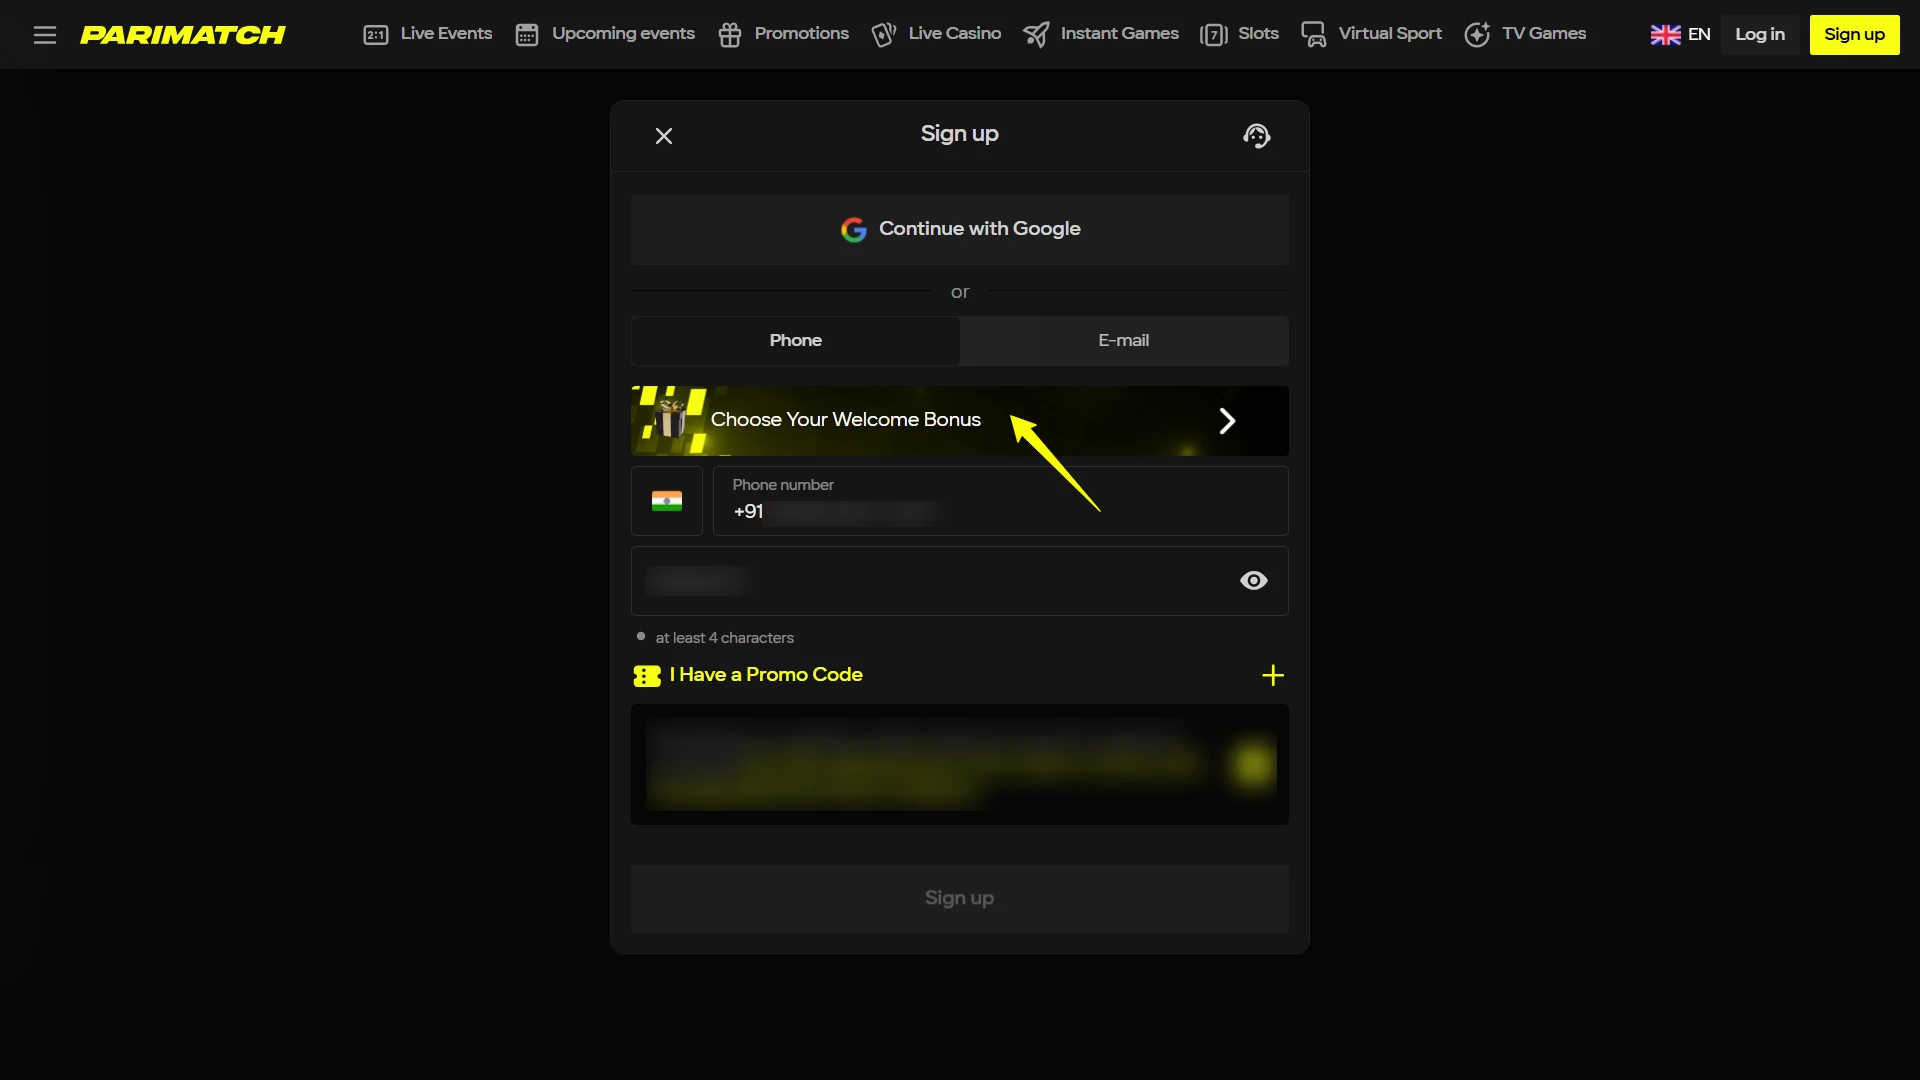Screen dimensions: 1920x1080
Task: Open customer support from the headset icon
Action: pyautogui.click(x=1256, y=136)
